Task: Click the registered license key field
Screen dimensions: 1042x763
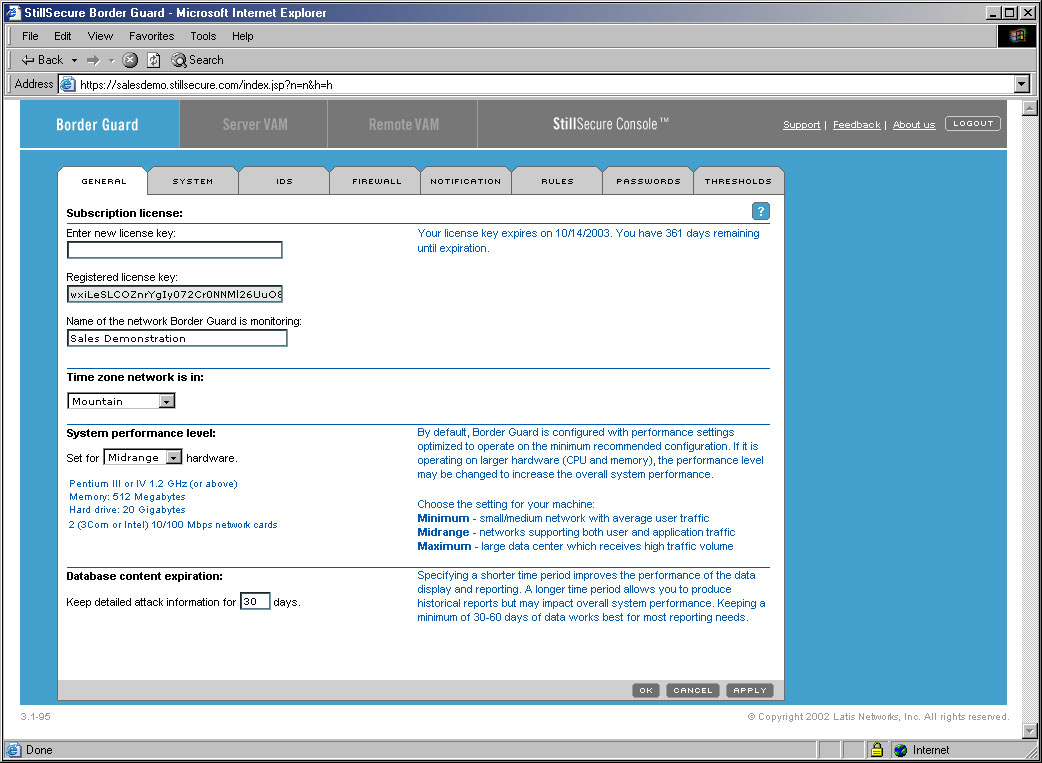Action: point(175,294)
